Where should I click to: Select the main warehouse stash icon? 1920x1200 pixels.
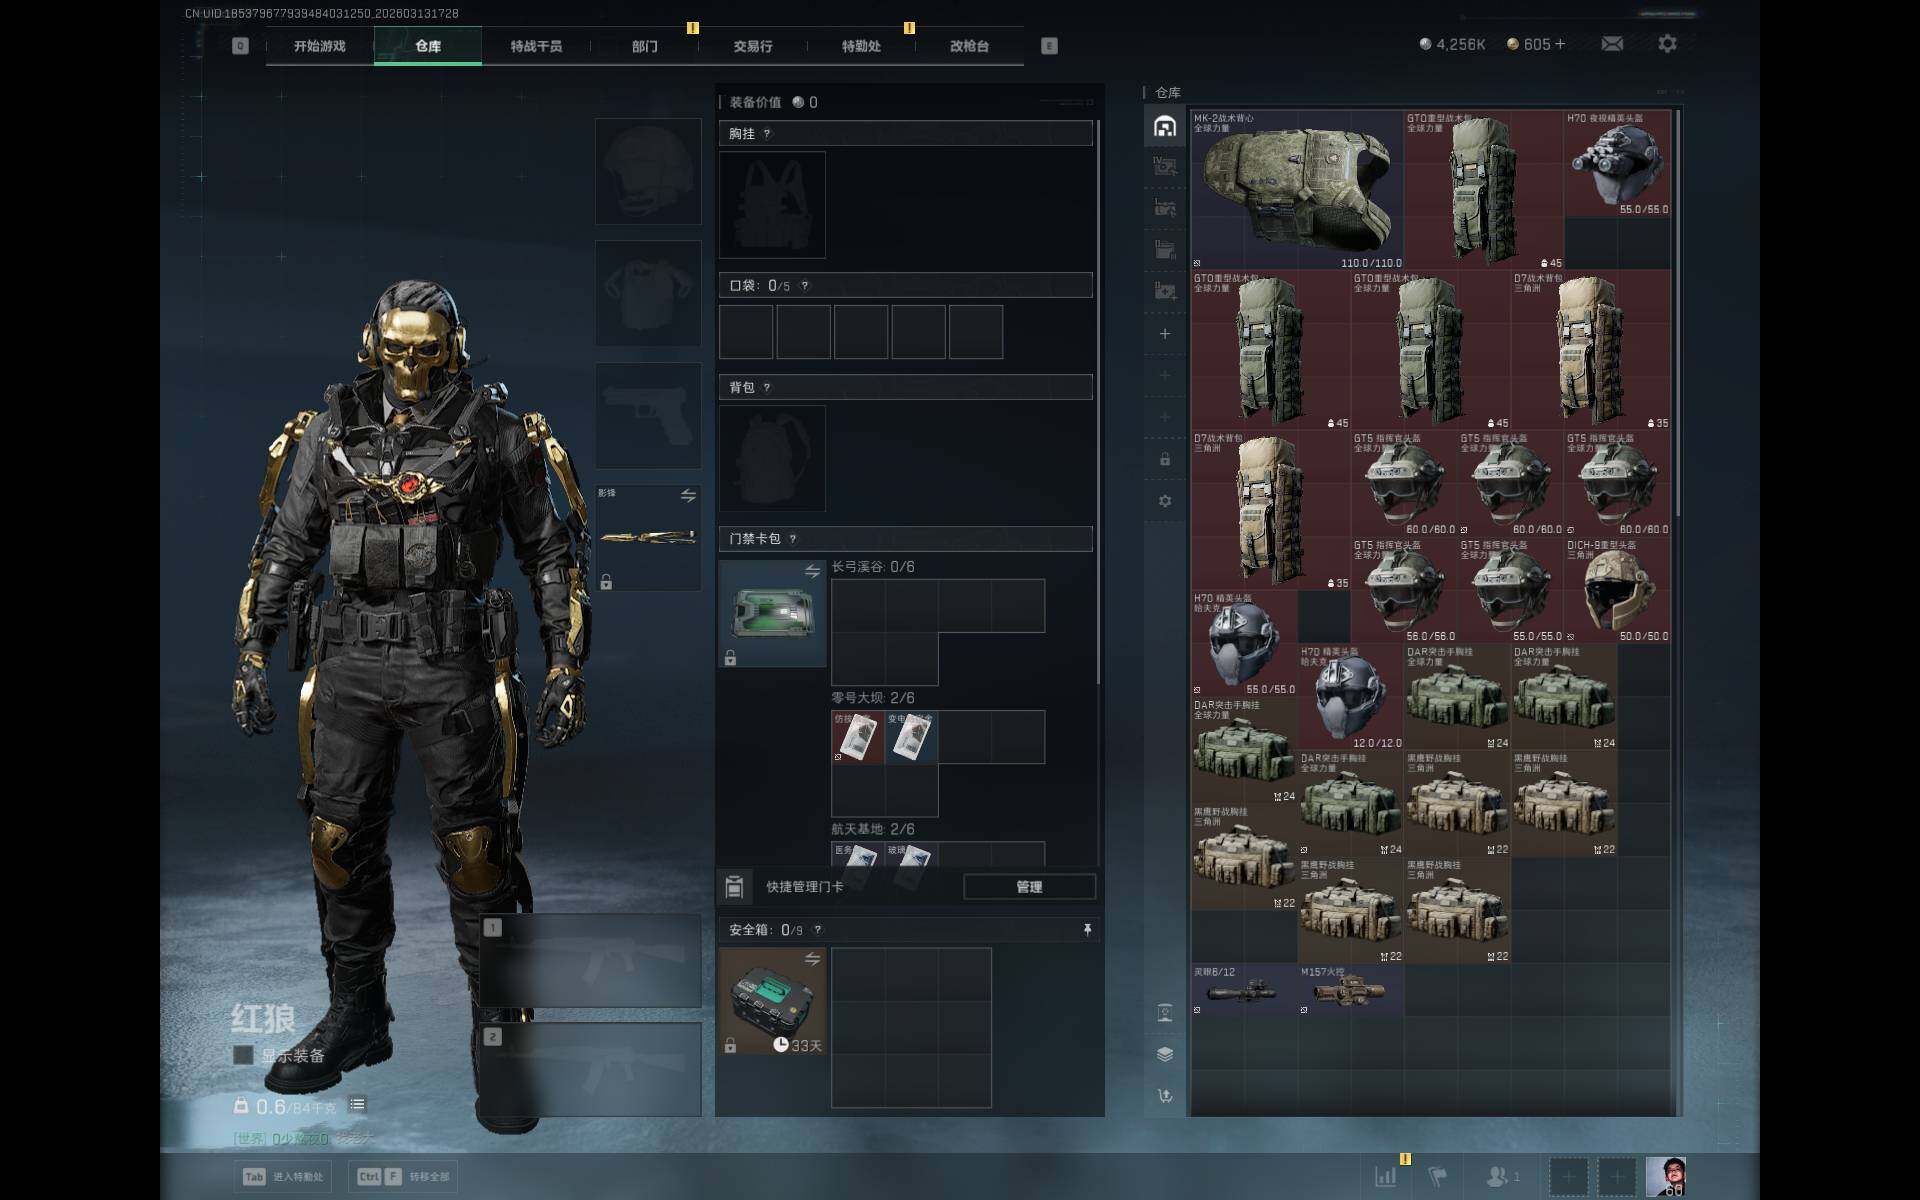click(1165, 126)
